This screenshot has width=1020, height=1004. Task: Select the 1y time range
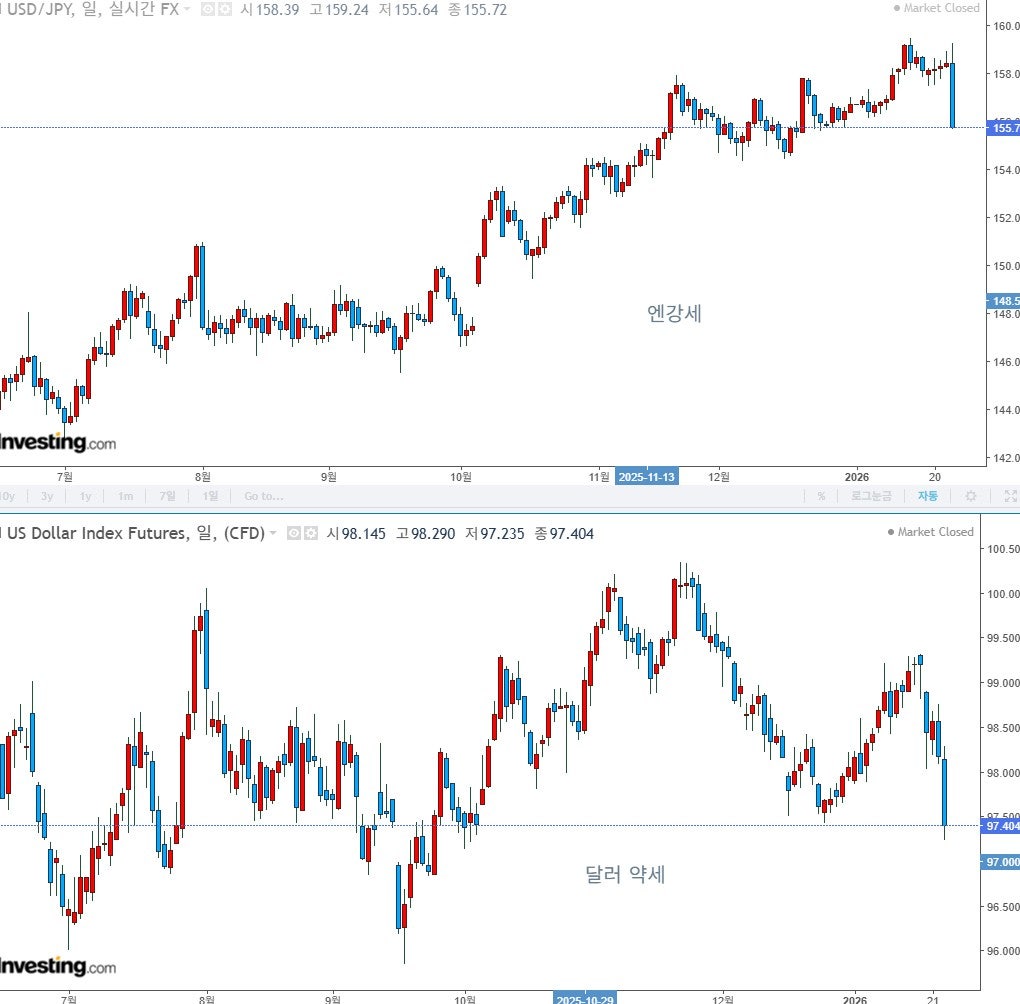pyautogui.click(x=85, y=496)
